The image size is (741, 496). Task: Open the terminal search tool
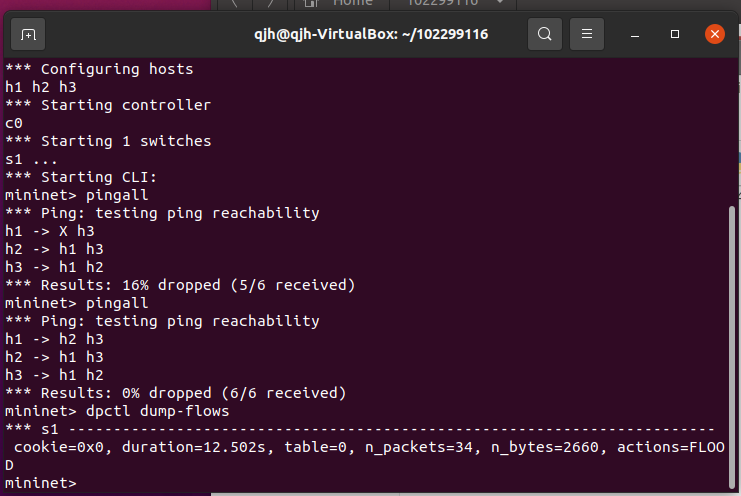point(544,34)
